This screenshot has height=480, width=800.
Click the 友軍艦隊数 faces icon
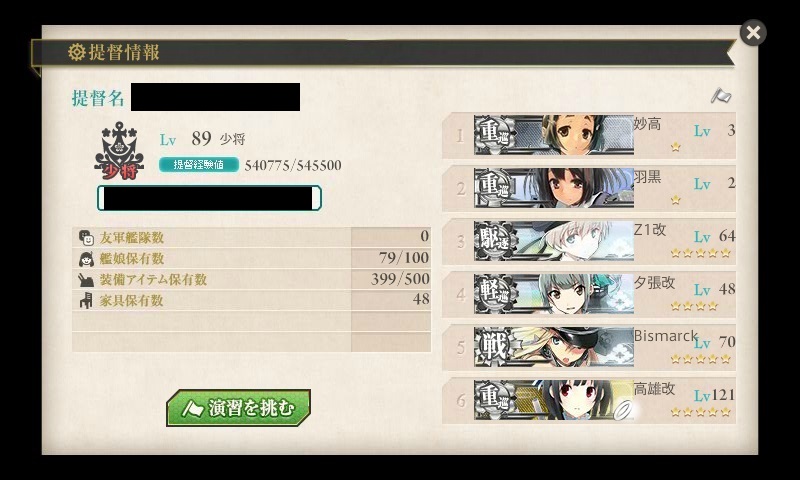pyautogui.click(x=86, y=238)
